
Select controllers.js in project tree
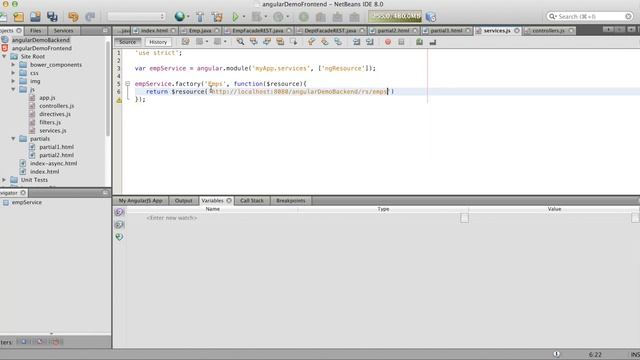click(x=57, y=106)
